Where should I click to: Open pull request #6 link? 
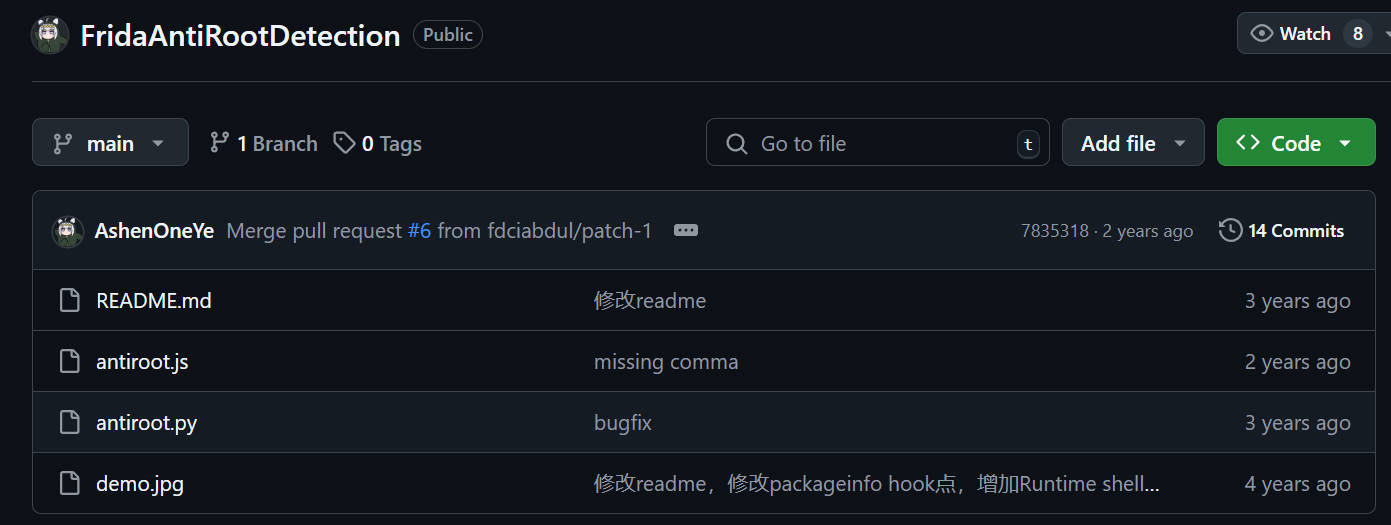(419, 231)
